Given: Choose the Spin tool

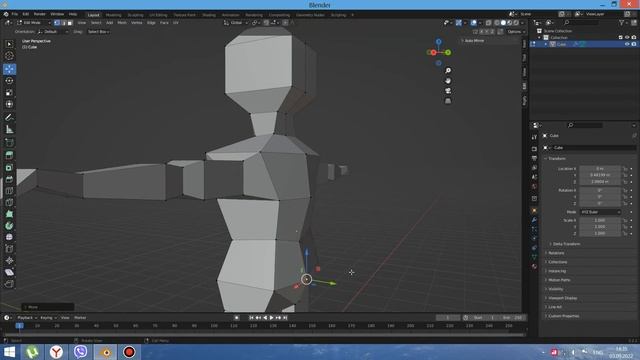Looking at the screenshot, I should click(x=9, y=226).
